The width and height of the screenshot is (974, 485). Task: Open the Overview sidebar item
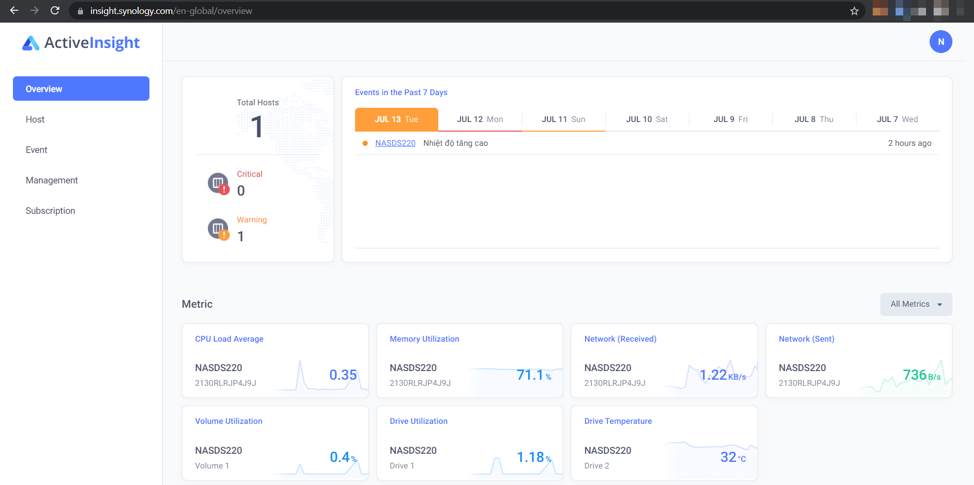[81, 89]
